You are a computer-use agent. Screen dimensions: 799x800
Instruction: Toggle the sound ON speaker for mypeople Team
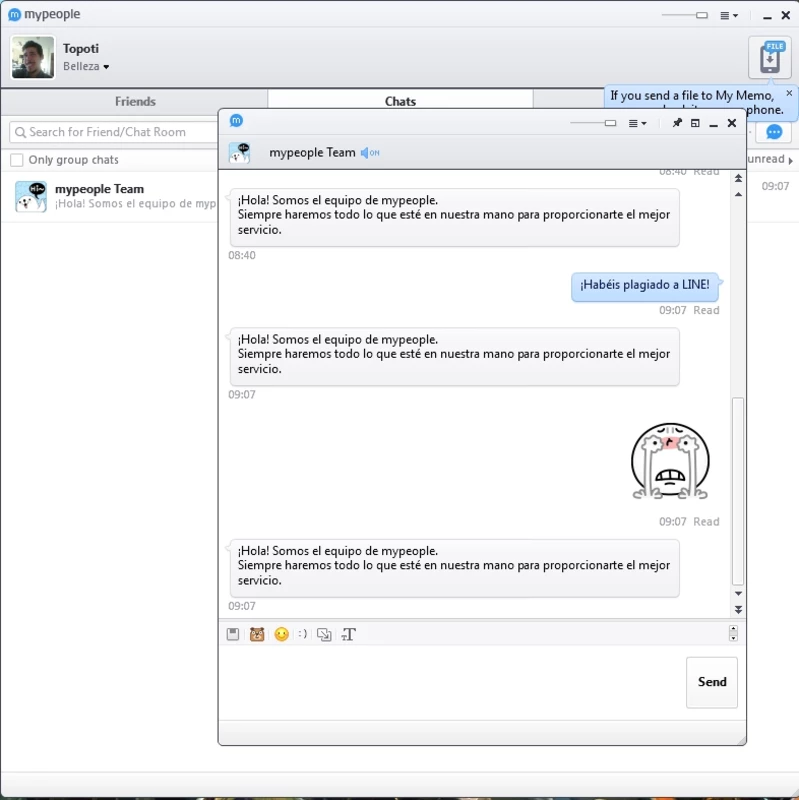(x=370, y=153)
